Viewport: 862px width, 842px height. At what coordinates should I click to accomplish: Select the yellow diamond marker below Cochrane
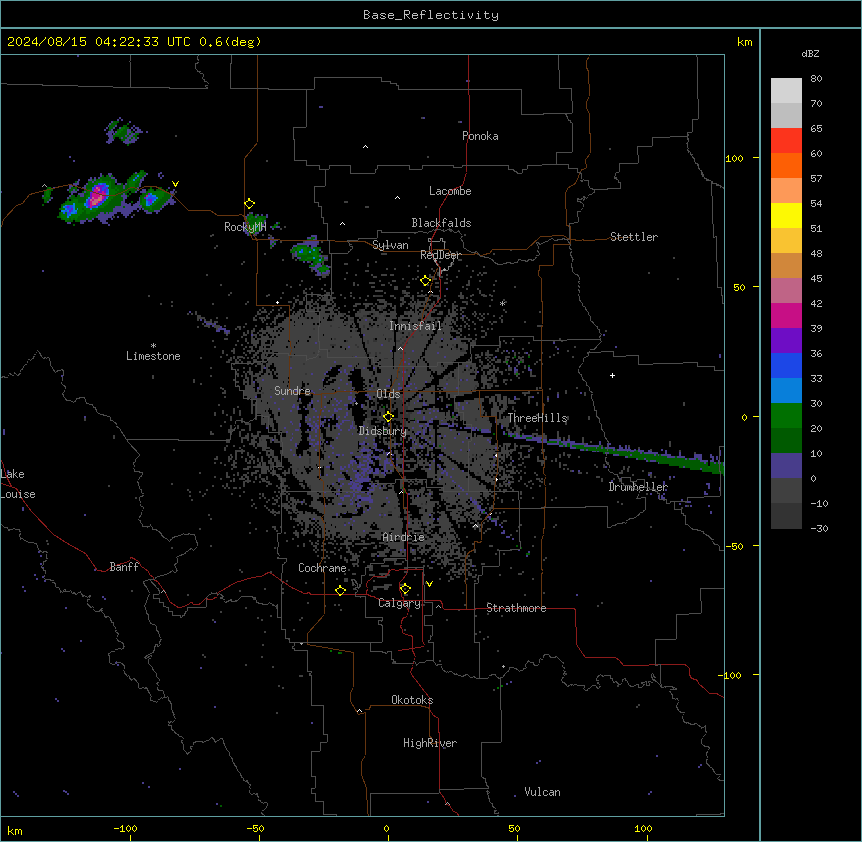click(x=340, y=590)
